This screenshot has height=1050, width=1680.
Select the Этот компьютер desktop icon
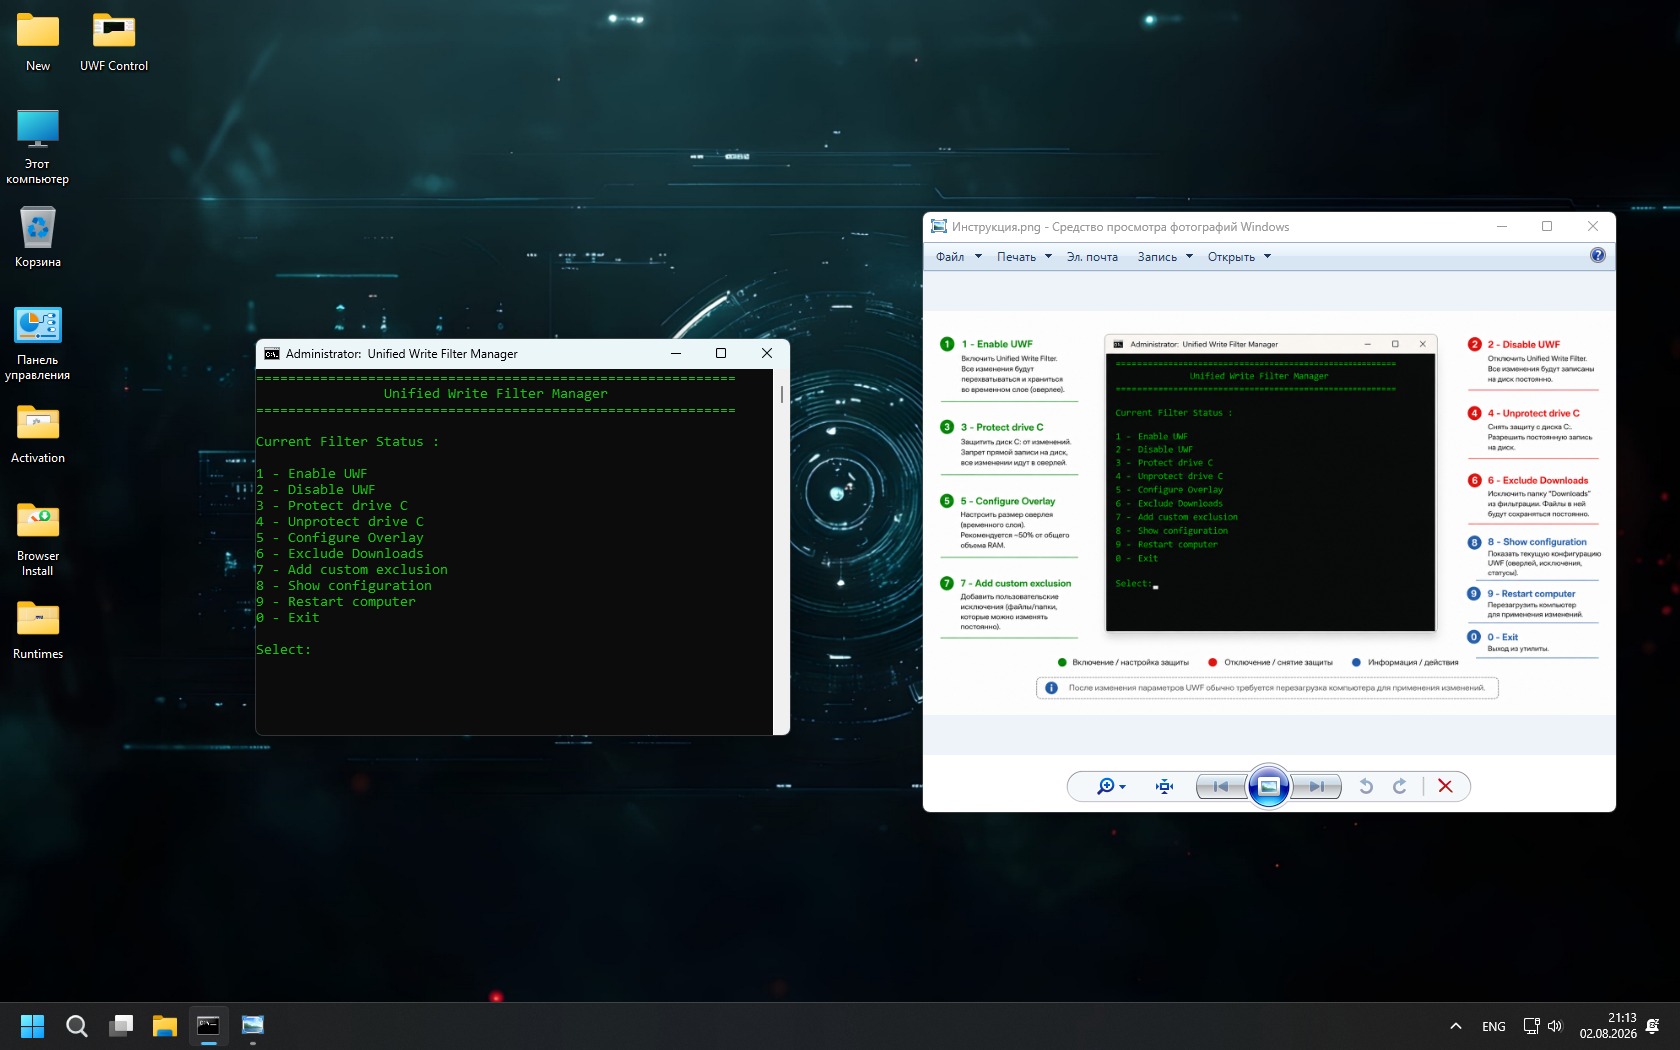click(38, 146)
